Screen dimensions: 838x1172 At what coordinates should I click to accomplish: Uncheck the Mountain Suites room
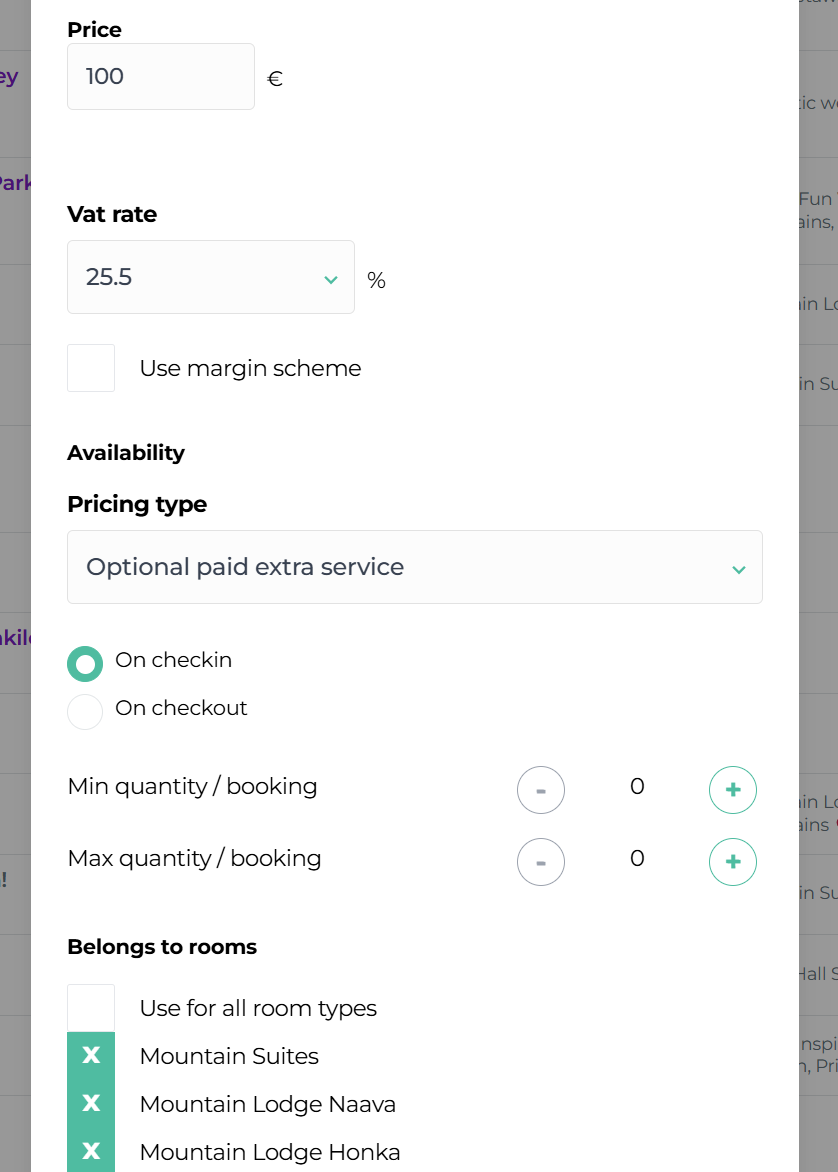pyautogui.click(x=91, y=1056)
